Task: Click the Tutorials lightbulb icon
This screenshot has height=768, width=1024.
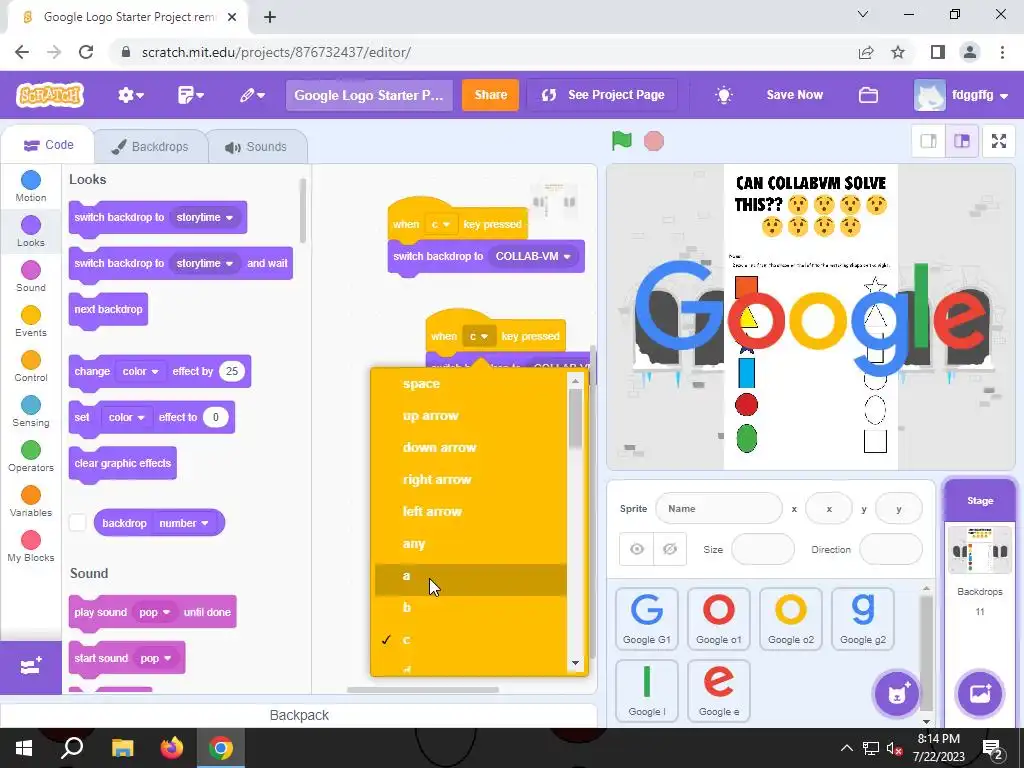Action: click(724, 95)
